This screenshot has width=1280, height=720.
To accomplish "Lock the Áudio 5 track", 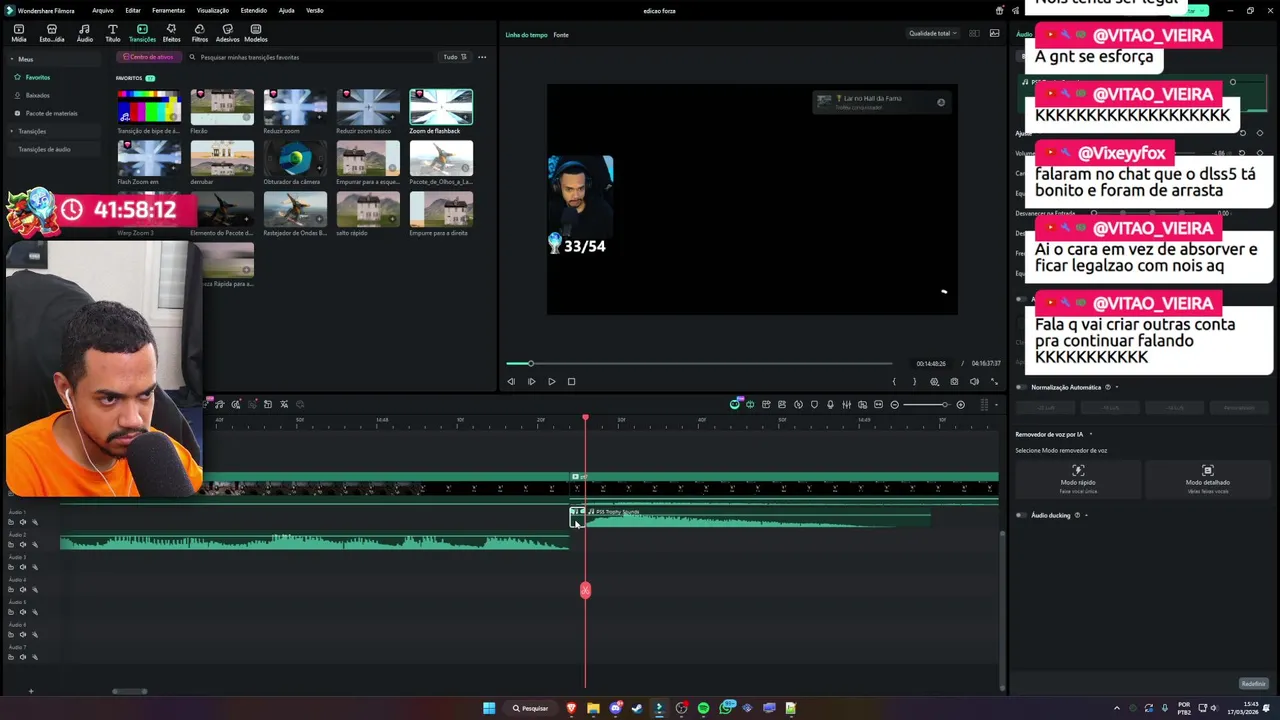I will (11, 612).
